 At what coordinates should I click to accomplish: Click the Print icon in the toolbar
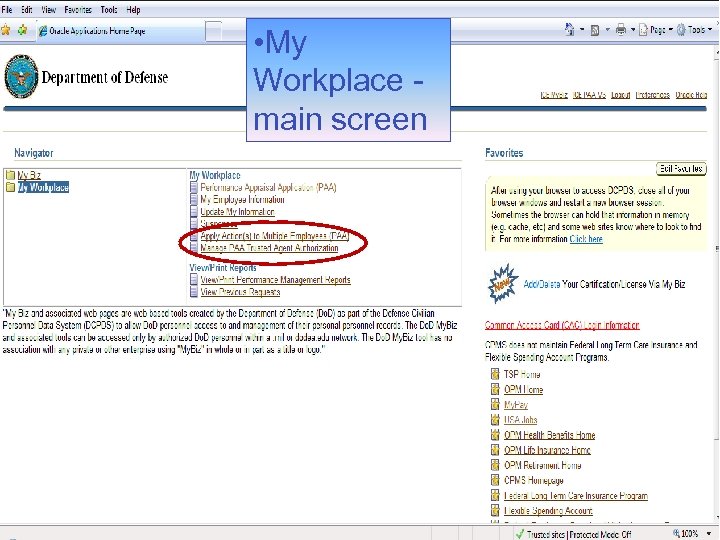point(621,30)
